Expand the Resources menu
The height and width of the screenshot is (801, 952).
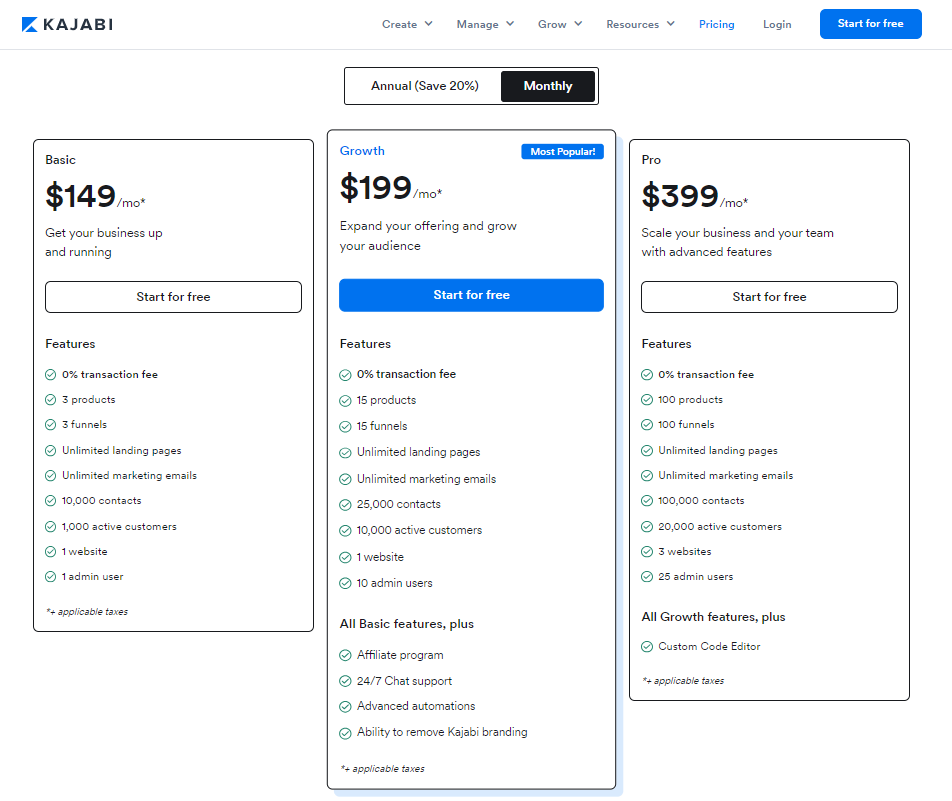[640, 24]
